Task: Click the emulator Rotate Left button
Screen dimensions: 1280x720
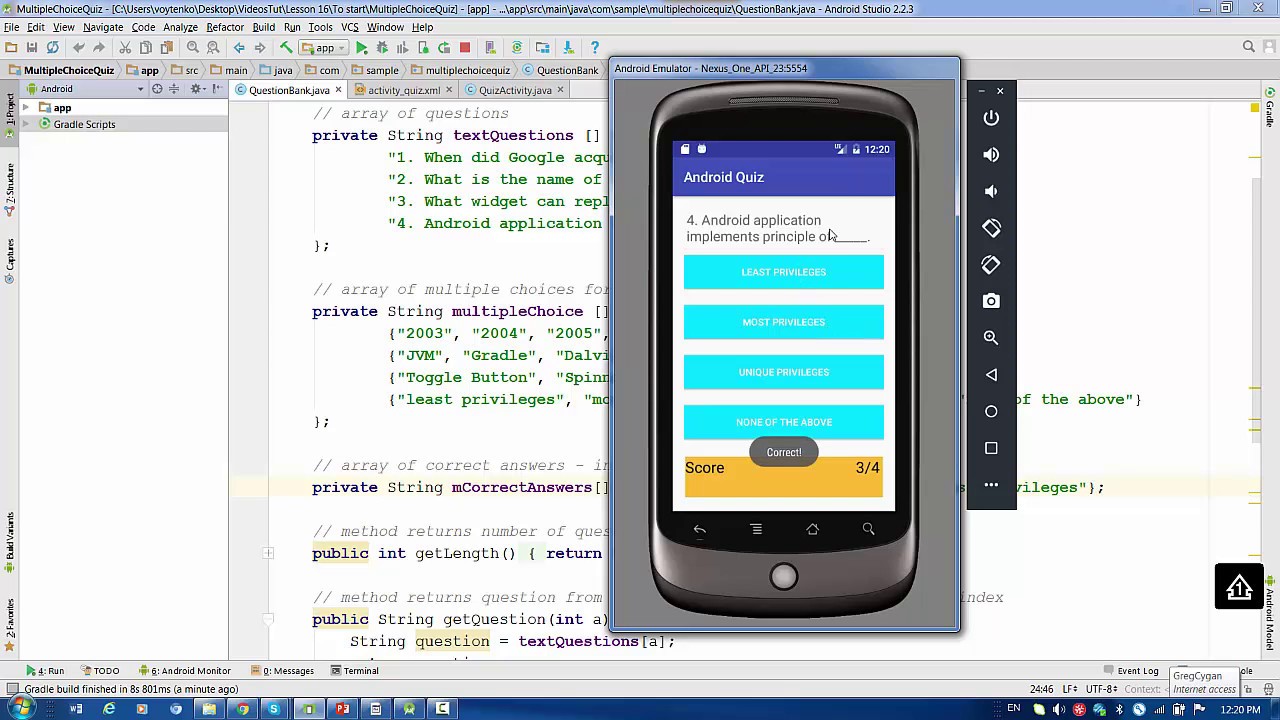Action: coord(991,228)
